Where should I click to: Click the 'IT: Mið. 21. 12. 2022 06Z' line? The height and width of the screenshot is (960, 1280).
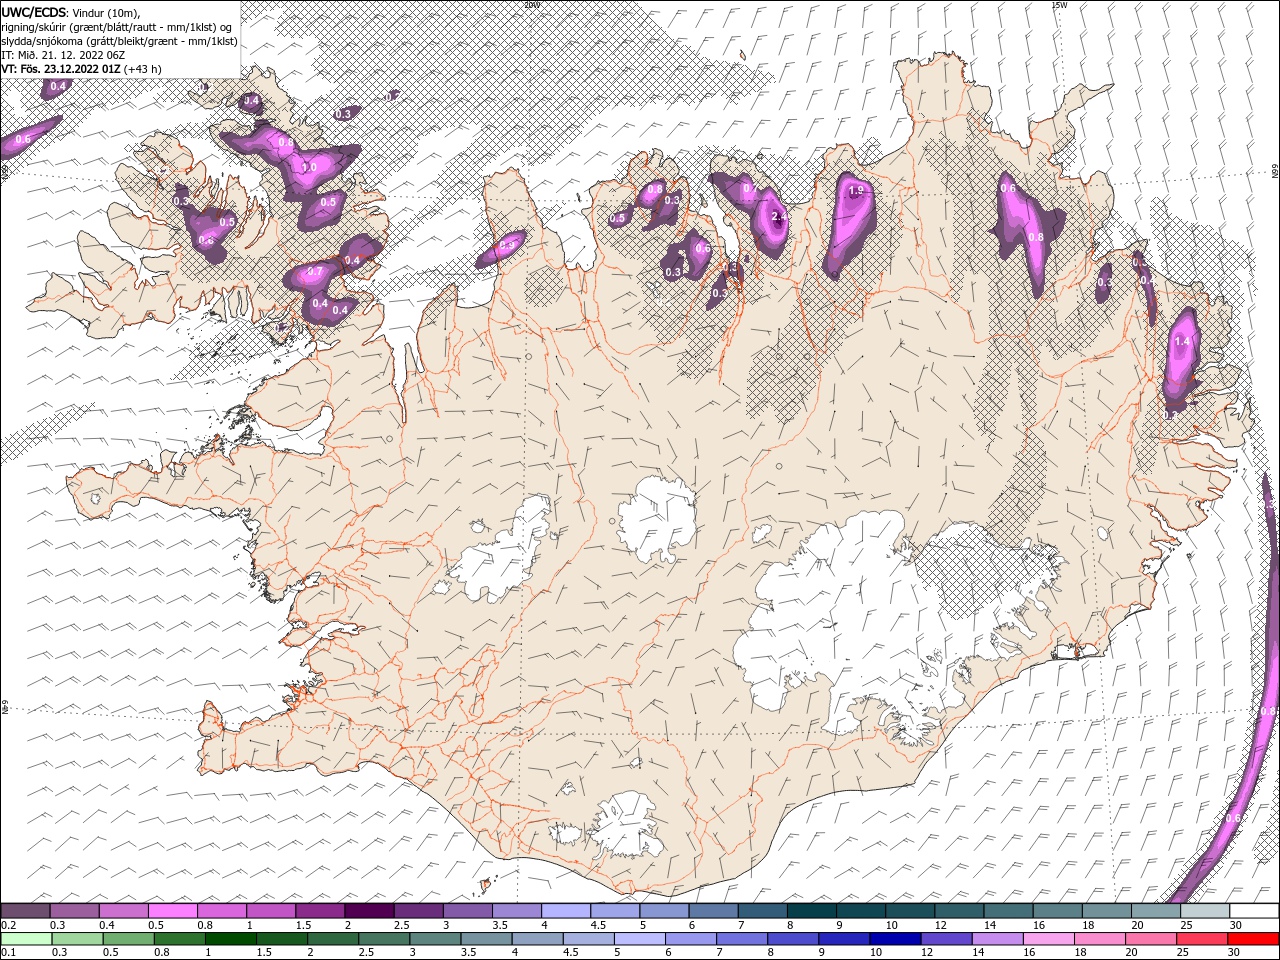click(x=63, y=55)
